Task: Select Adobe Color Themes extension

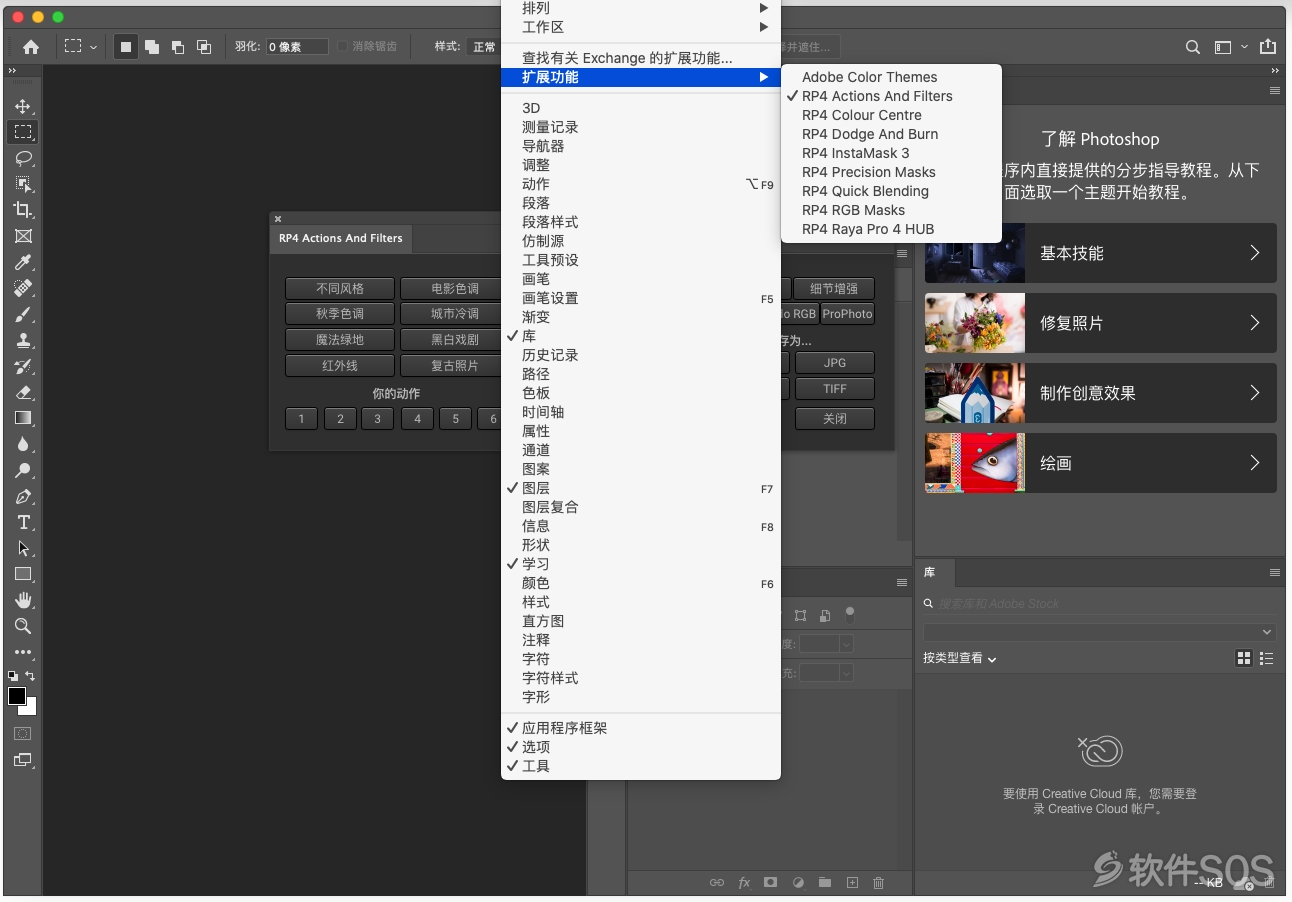Action: pyautogui.click(x=891, y=77)
